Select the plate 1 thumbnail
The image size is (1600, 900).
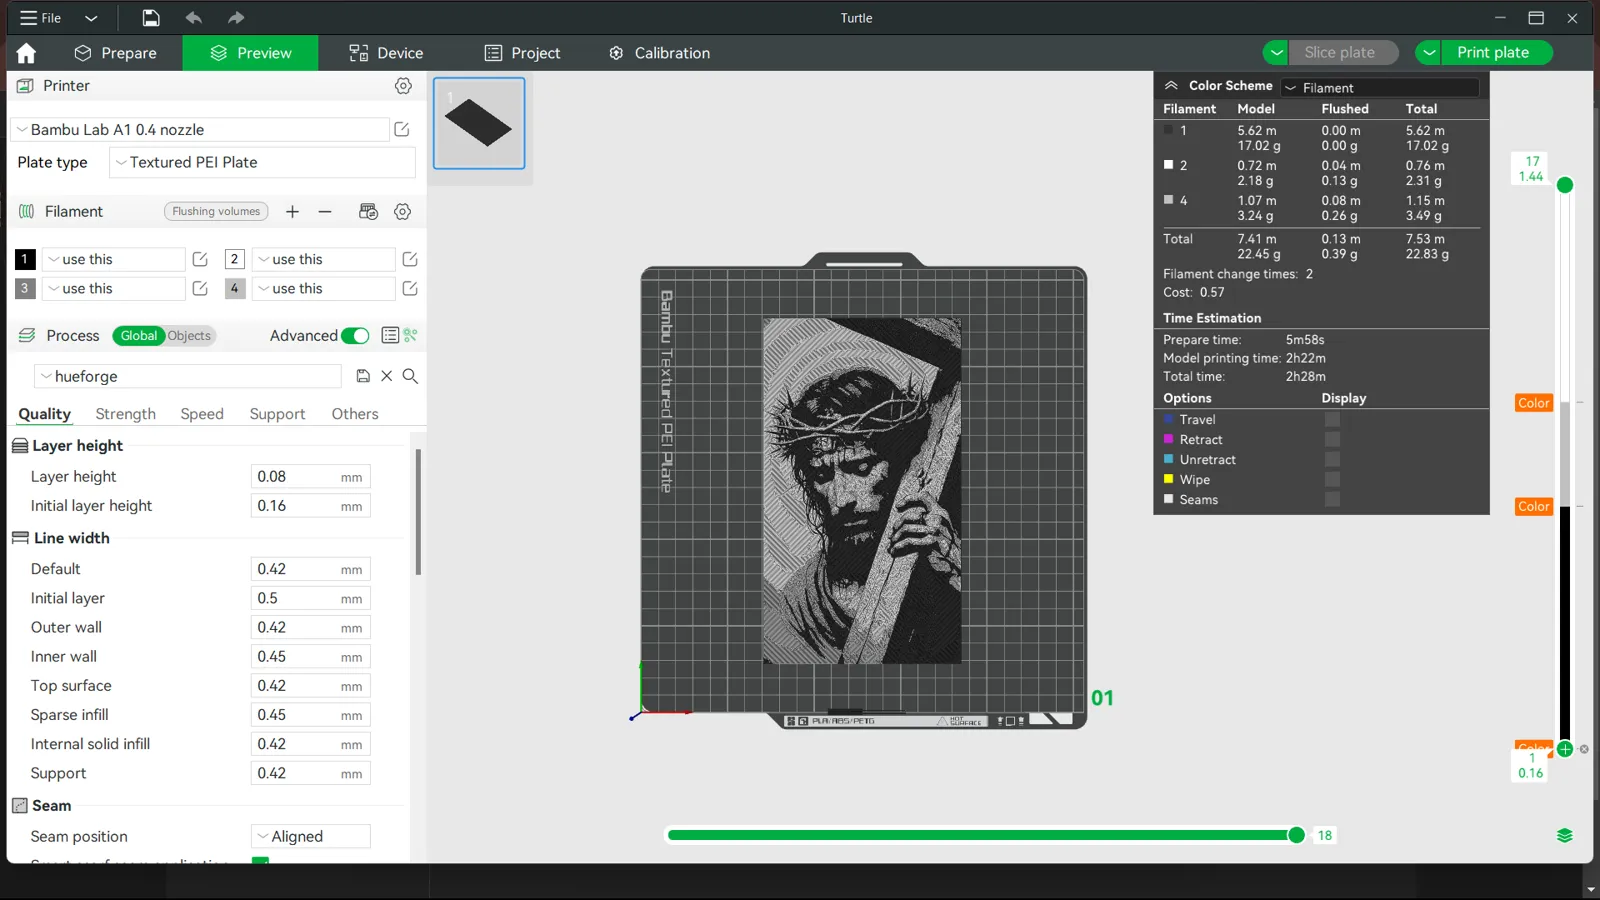click(479, 123)
